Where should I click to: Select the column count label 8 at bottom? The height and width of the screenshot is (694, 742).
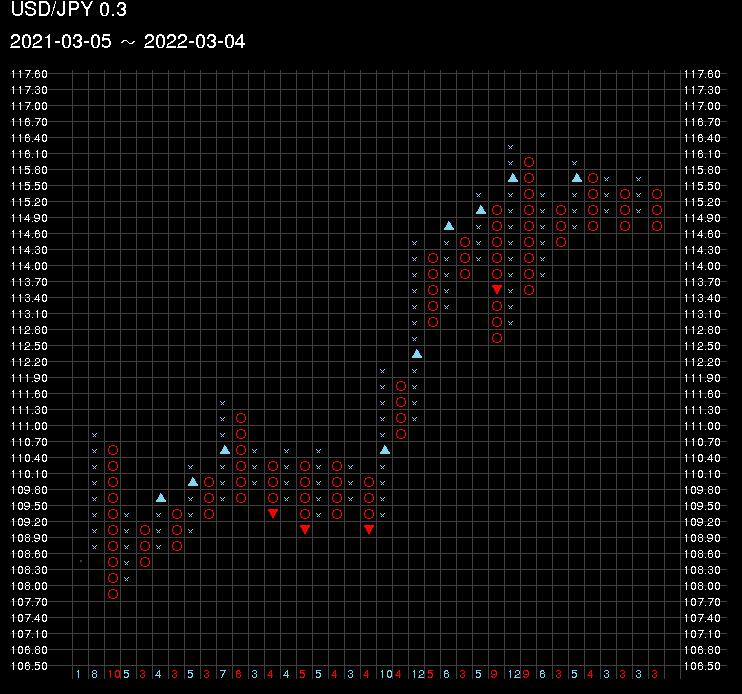94,675
